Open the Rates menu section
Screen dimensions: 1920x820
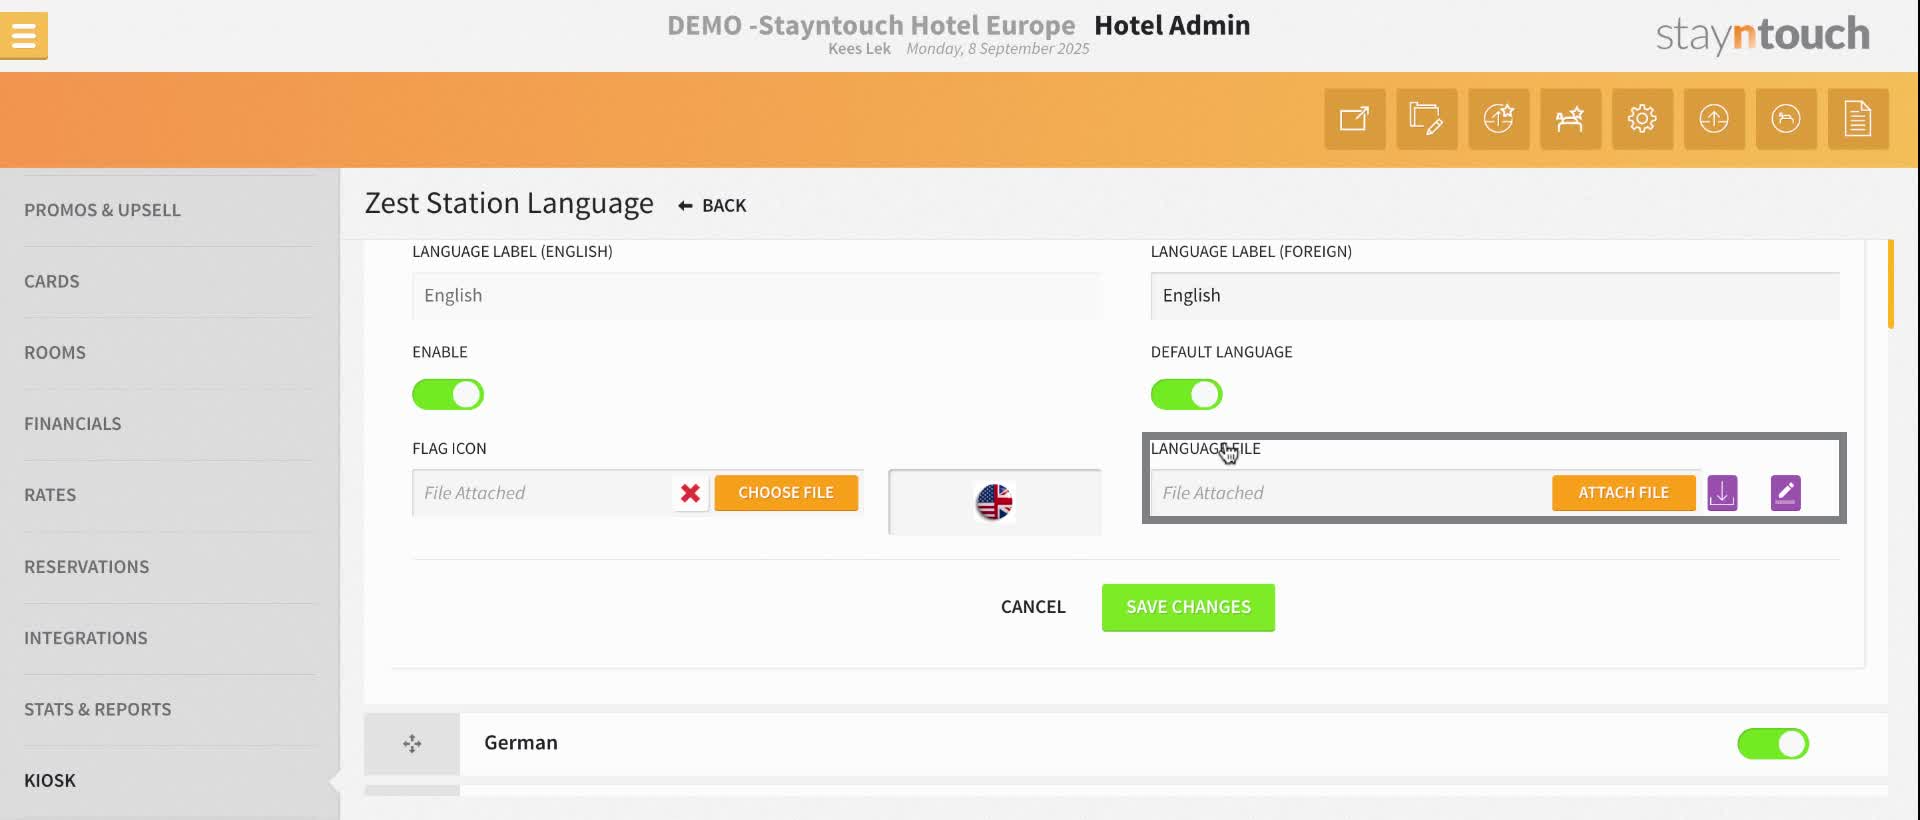50,494
